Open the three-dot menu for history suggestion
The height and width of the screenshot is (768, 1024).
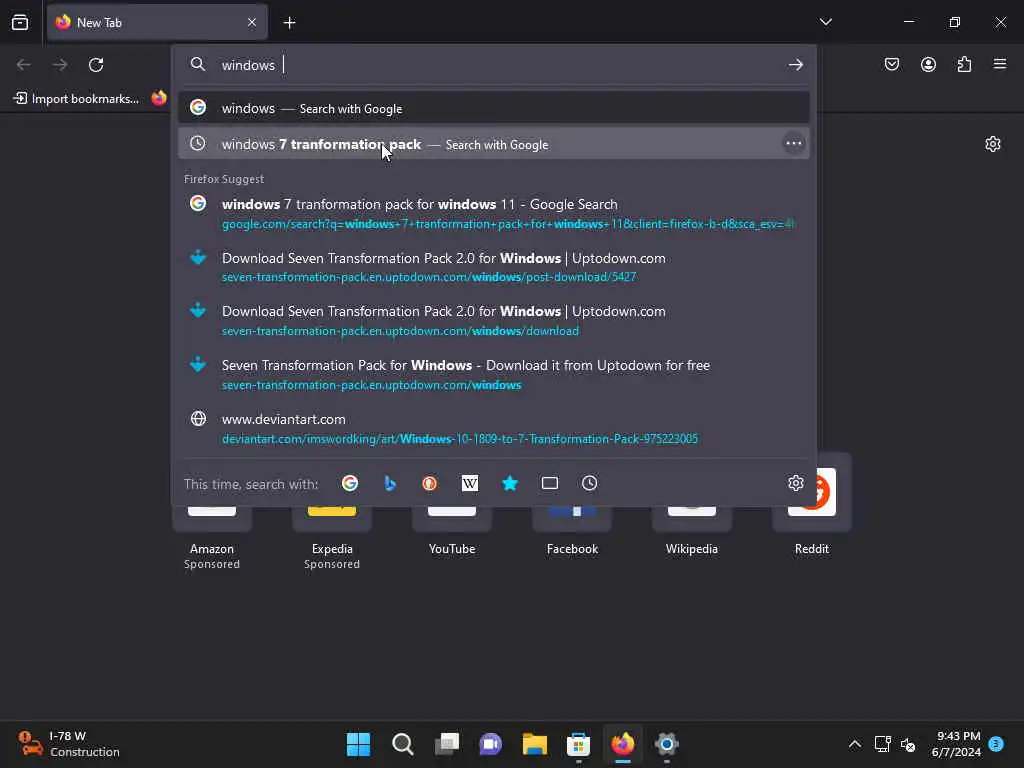tap(793, 144)
